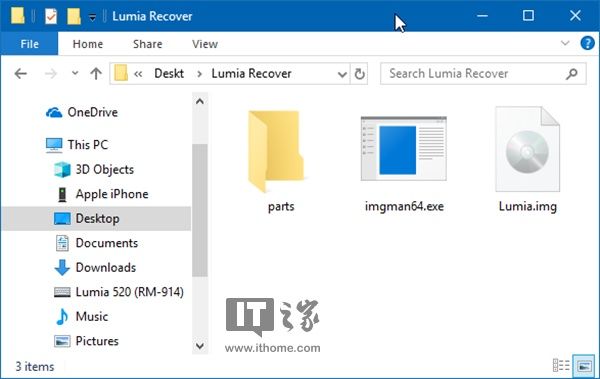Switch to large icons view layout
This screenshot has height=379, width=600.
point(584,365)
